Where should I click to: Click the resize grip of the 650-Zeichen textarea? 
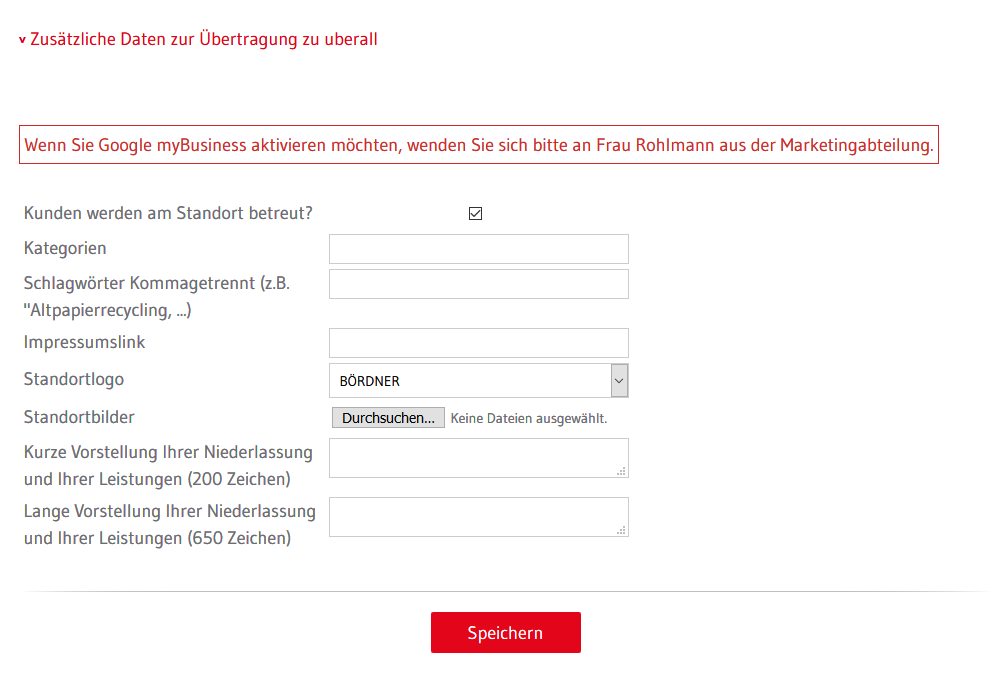pyautogui.click(x=622, y=530)
